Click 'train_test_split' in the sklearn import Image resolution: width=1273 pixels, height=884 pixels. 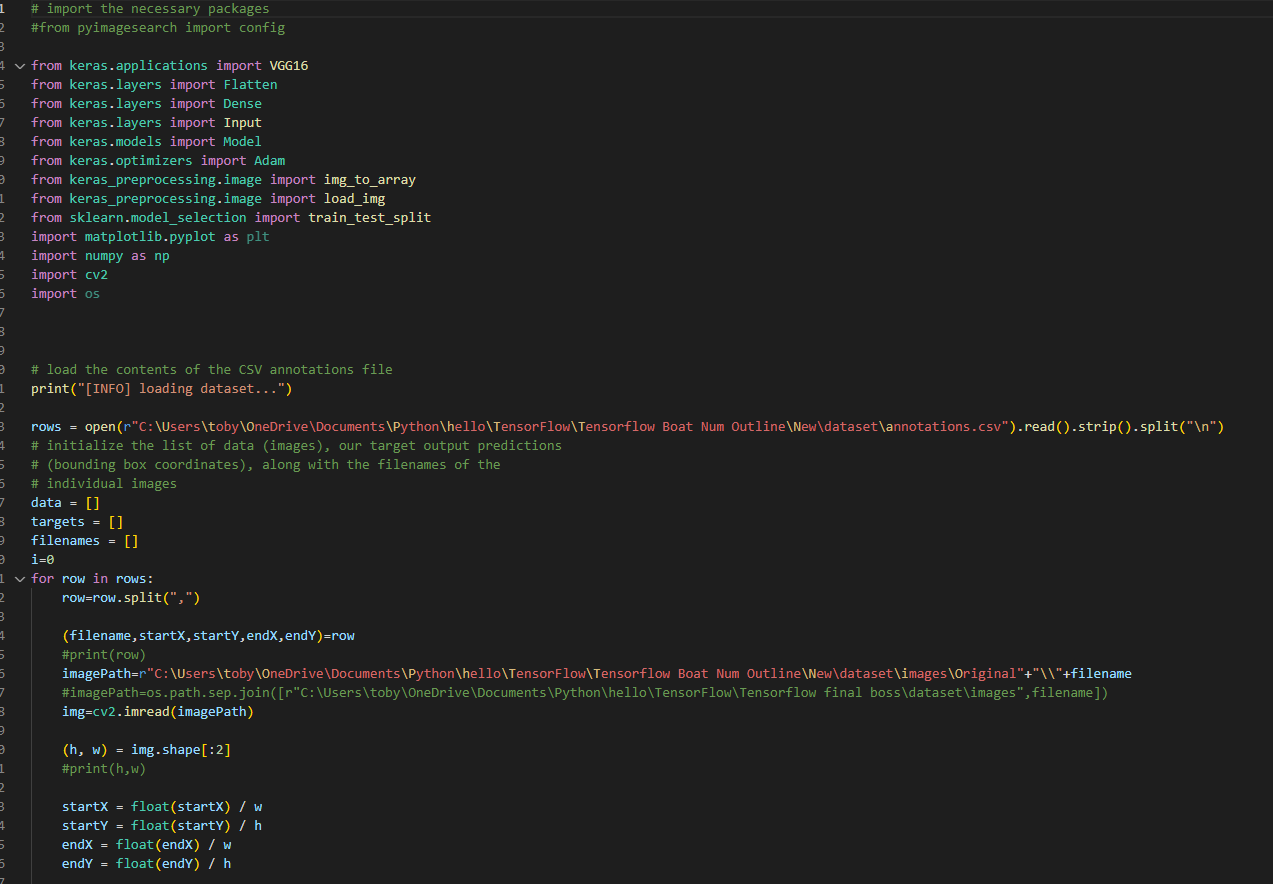click(370, 218)
